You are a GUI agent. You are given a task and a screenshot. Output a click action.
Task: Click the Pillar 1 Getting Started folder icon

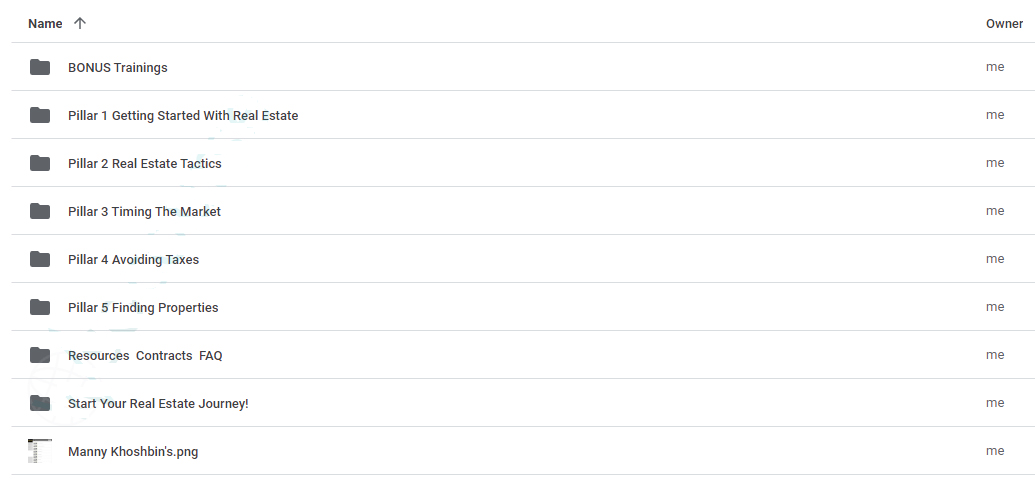click(x=40, y=115)
